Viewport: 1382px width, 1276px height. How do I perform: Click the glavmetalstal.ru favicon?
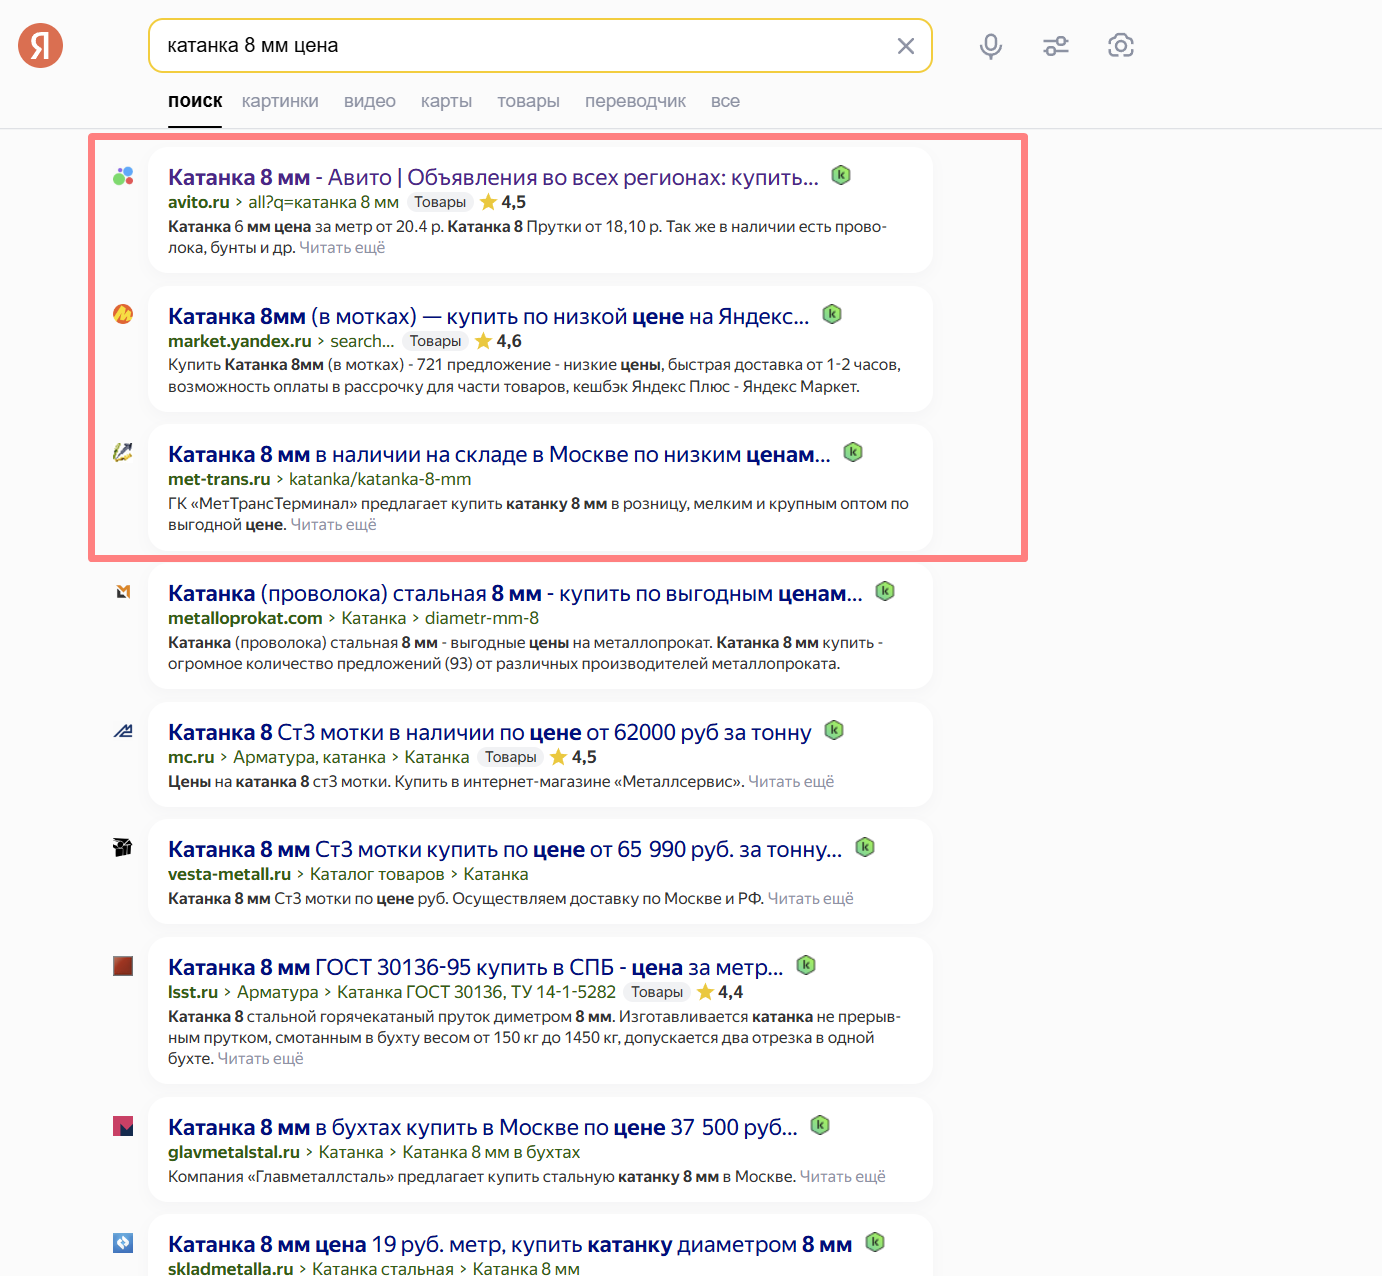[x=123, y=1126]
